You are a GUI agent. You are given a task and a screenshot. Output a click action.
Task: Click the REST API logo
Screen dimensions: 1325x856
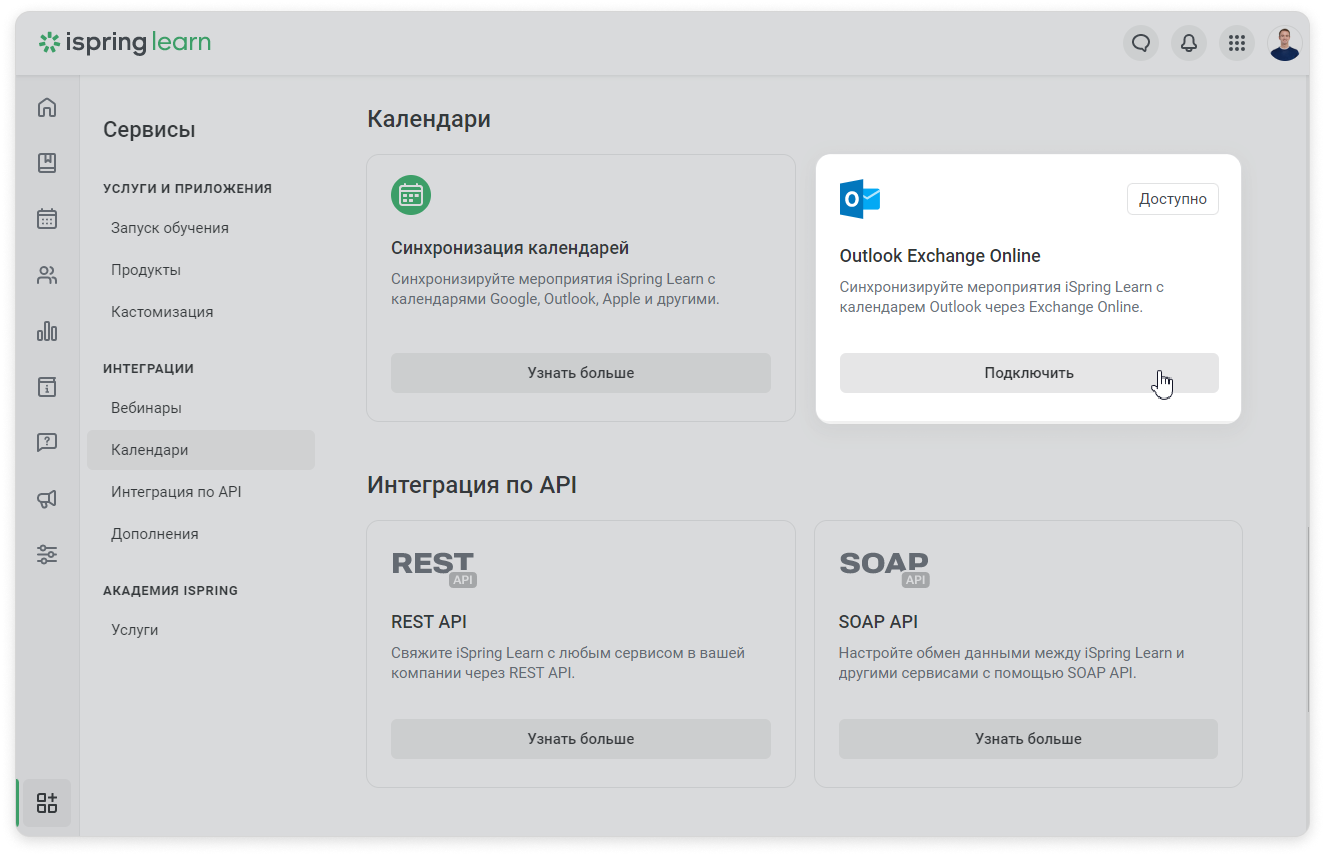434,567
